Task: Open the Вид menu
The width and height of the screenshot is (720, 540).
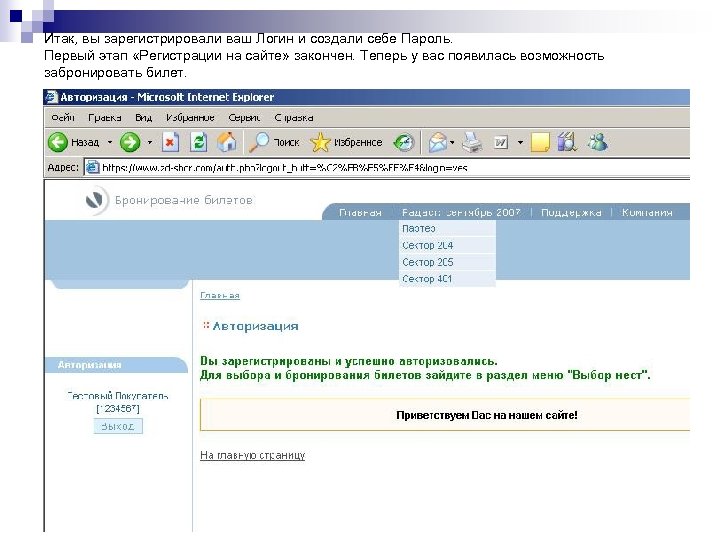Action: [x=144, y=118]
